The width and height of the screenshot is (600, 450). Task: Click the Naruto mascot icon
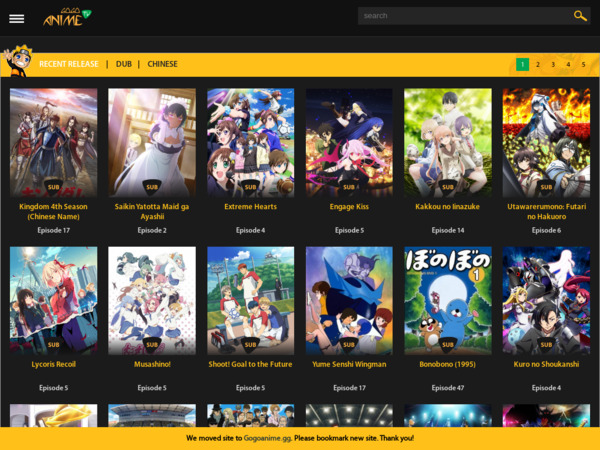(18, 62)
